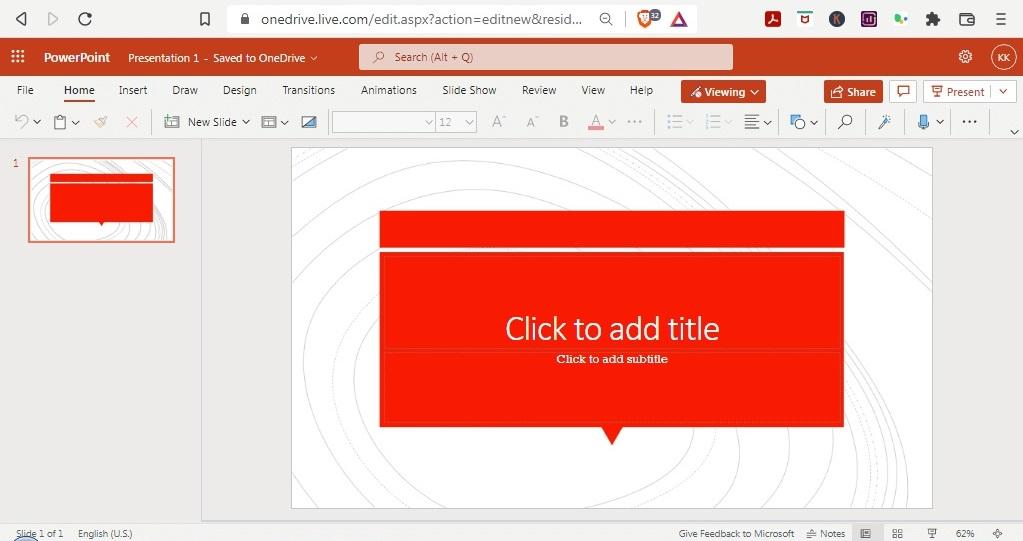Undo the last action
The width and height of the screenshot is (1023, 541).
point(22,121)
